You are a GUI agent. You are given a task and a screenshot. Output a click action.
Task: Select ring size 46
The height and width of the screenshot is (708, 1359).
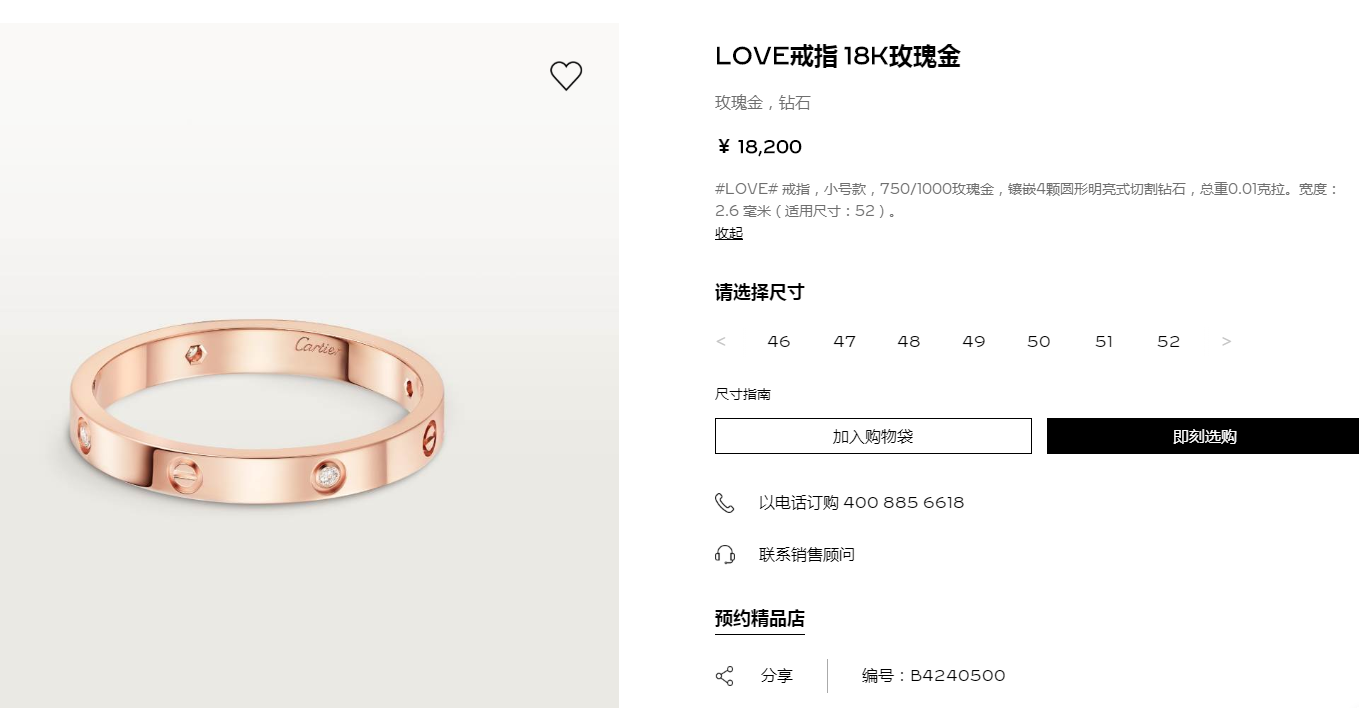click(779, 342)
